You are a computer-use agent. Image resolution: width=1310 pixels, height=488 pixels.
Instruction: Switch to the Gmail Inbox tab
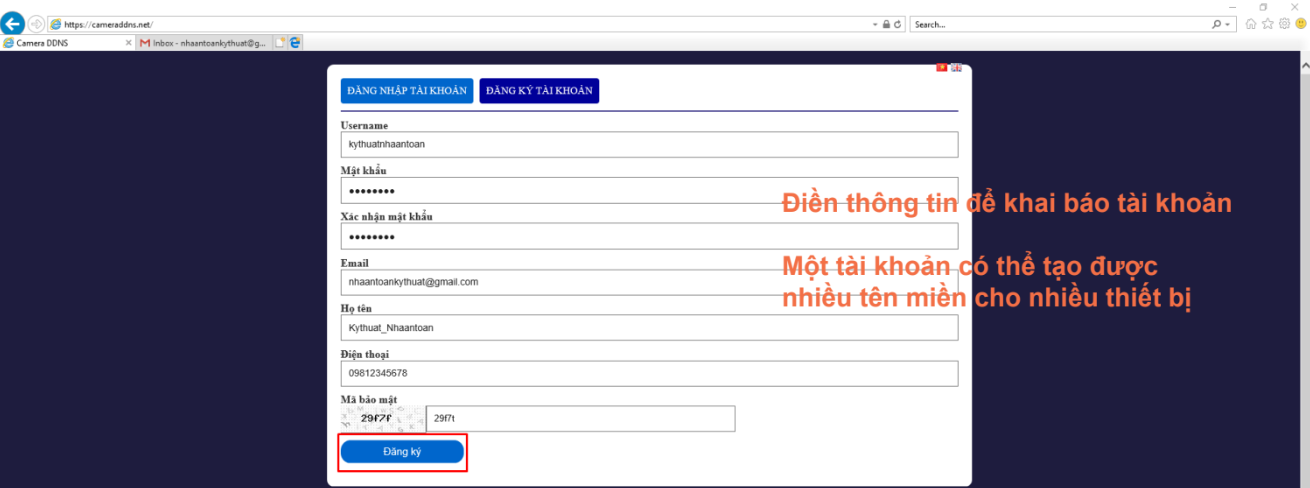(x=204, y=43)
